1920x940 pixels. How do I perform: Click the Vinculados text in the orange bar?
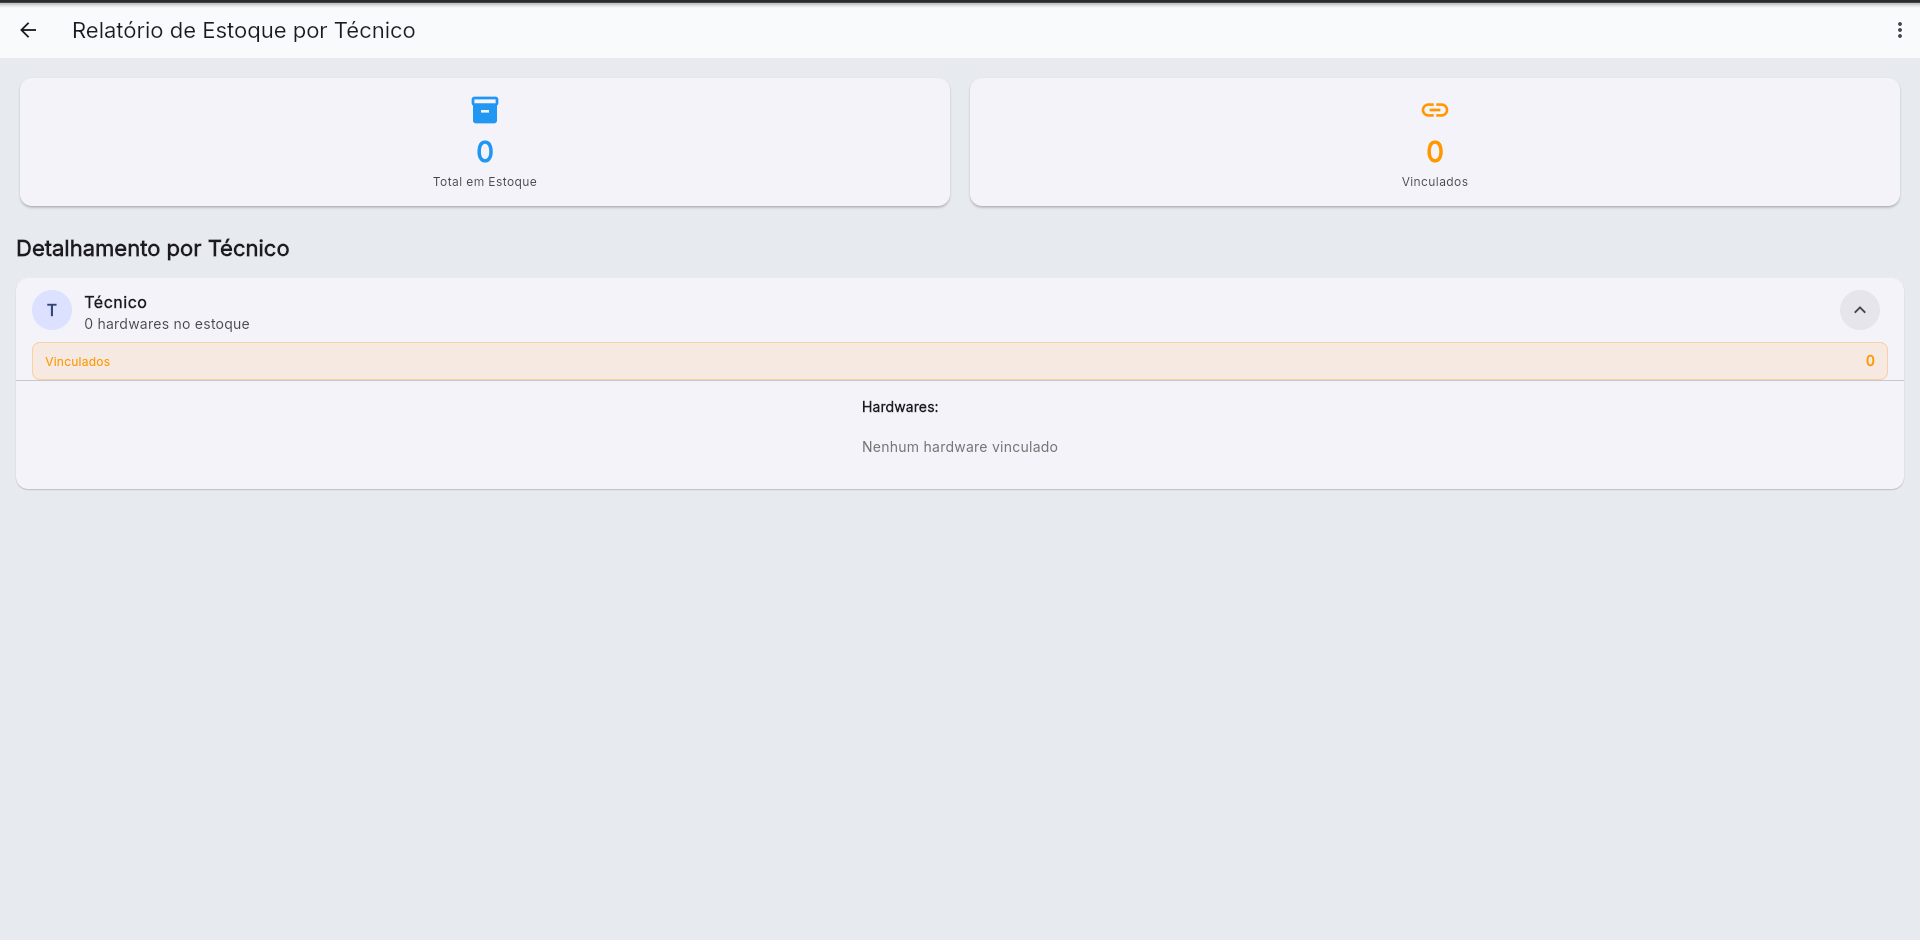pos(78,362)
